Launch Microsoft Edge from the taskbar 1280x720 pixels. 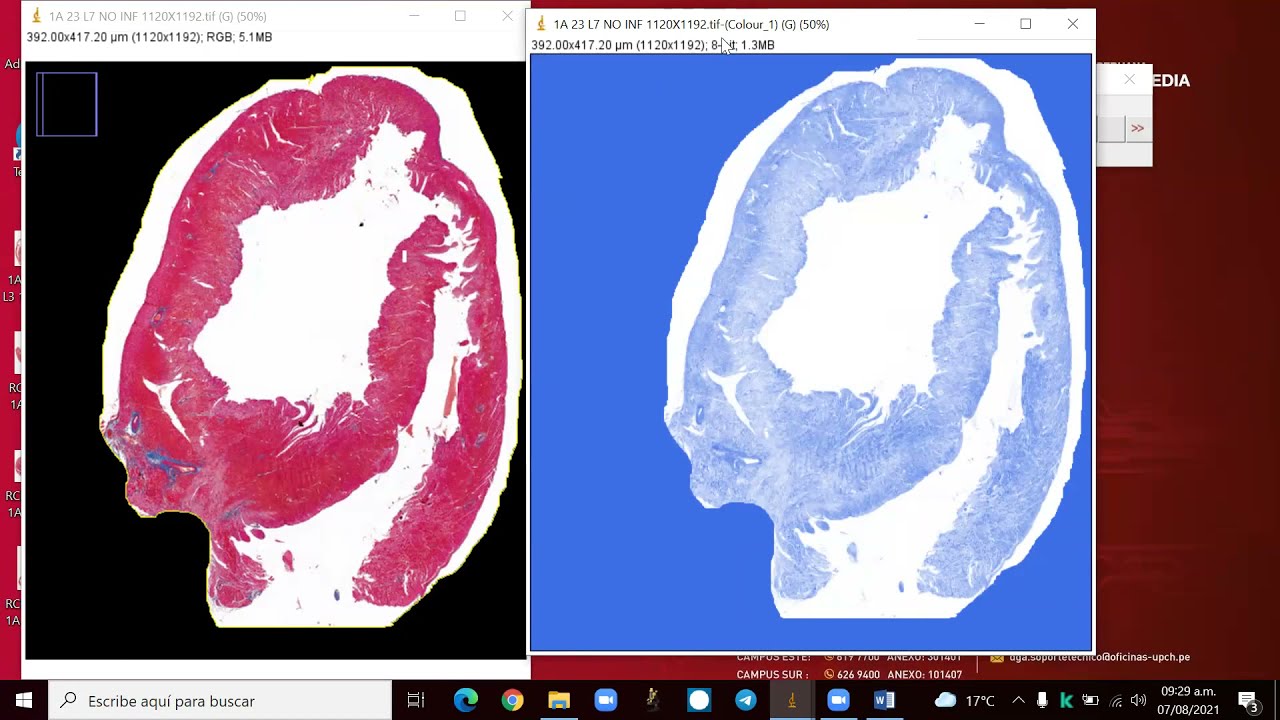click(x=466, y=701)
